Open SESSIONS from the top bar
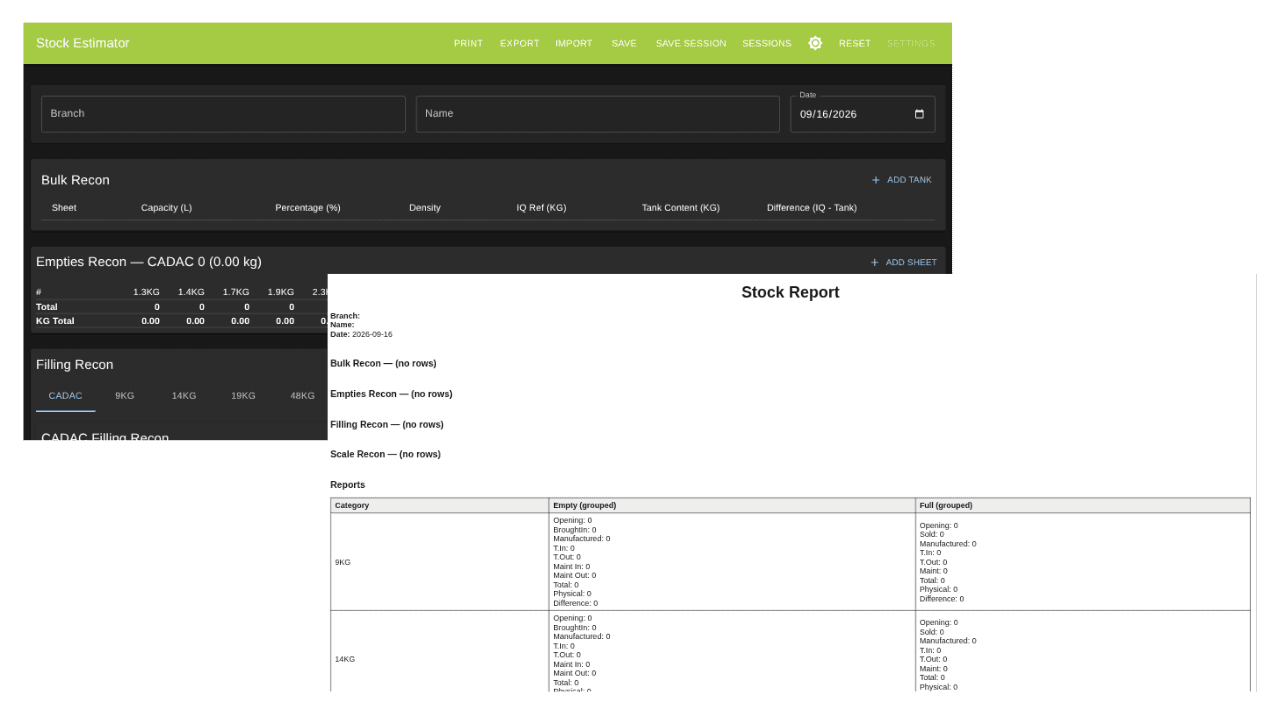1280x720 pixels. (x=767, y=43)
